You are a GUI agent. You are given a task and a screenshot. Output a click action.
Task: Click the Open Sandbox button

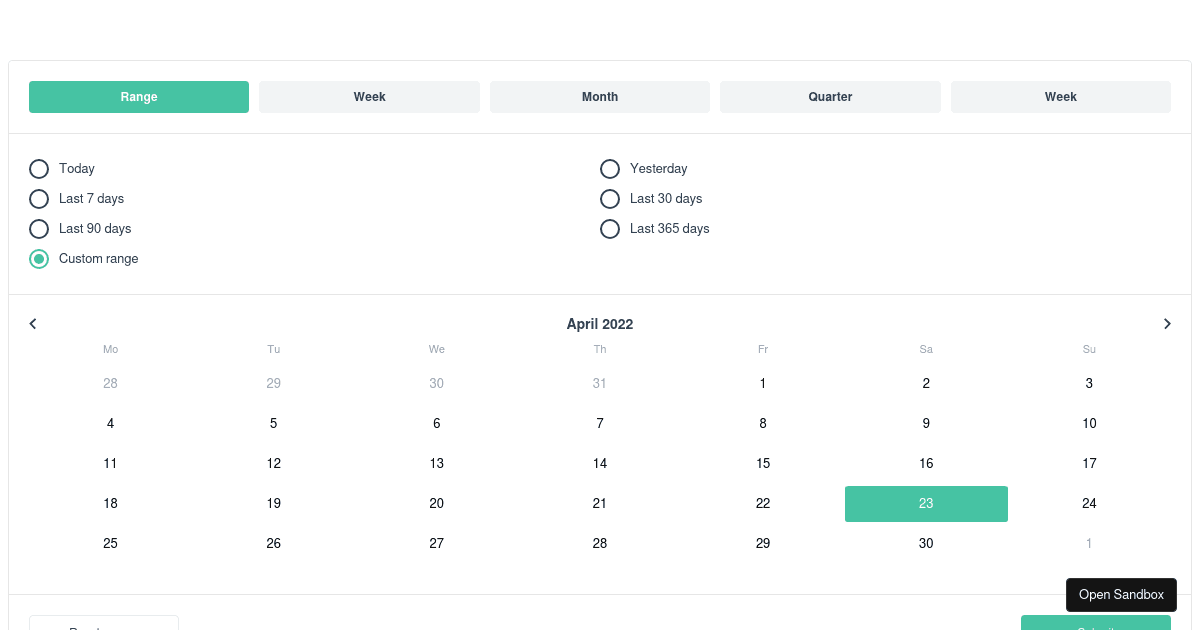tap(1121, 594)
